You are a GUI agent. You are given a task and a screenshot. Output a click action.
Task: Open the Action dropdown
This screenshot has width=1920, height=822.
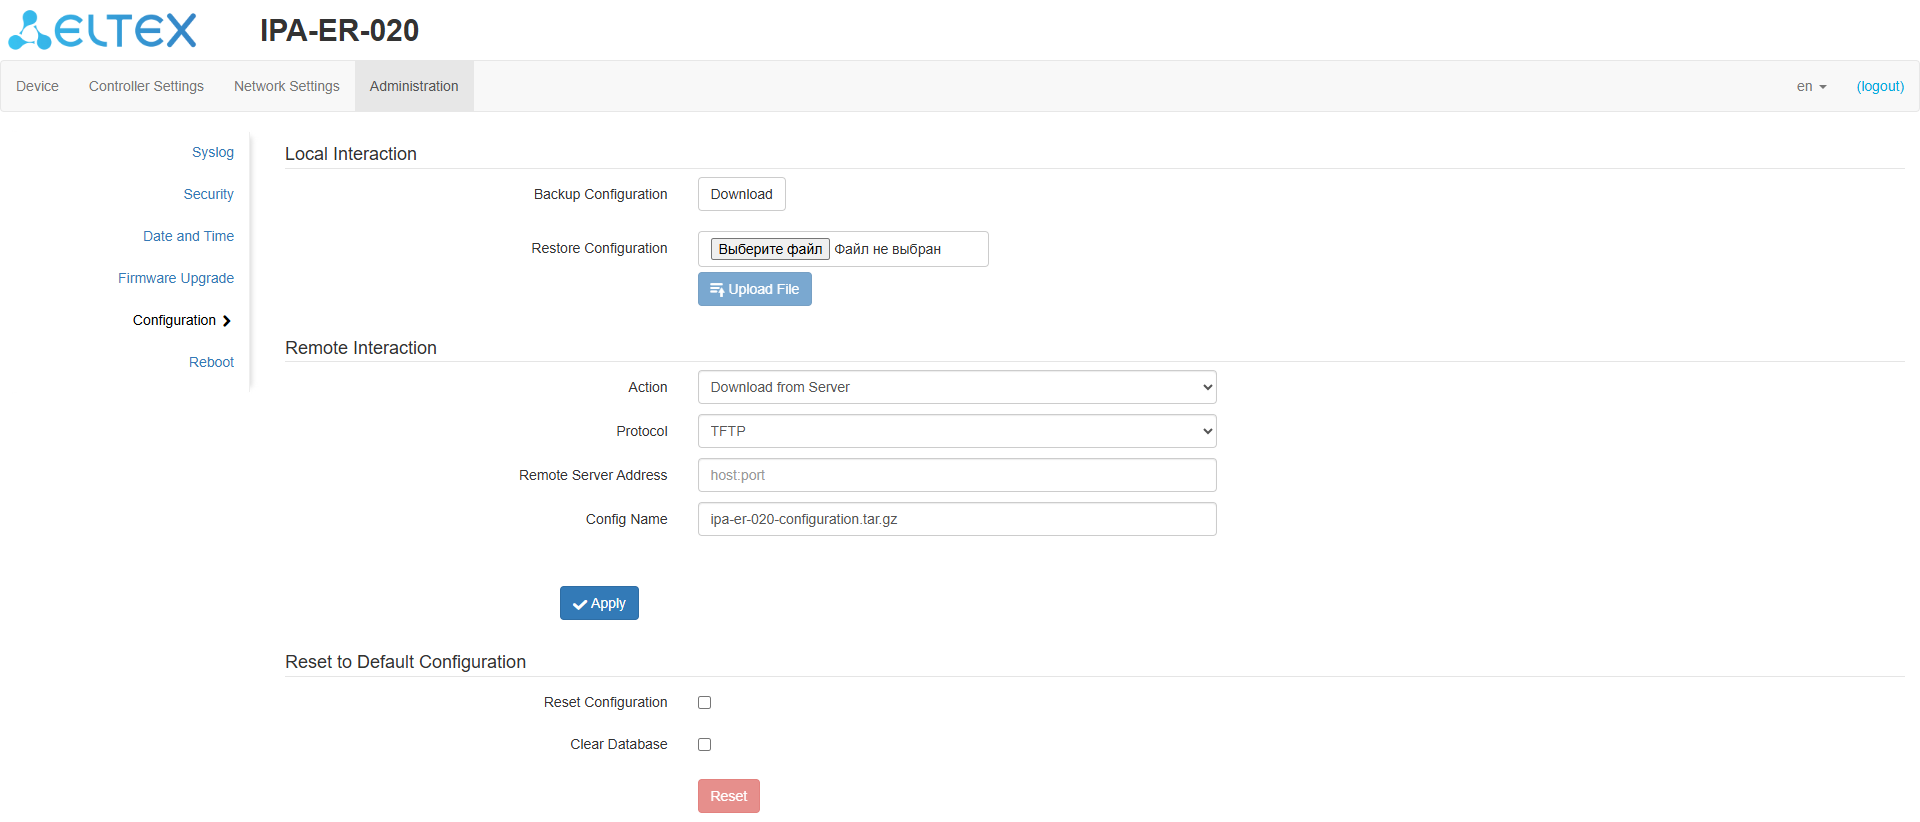pos(956,387)
